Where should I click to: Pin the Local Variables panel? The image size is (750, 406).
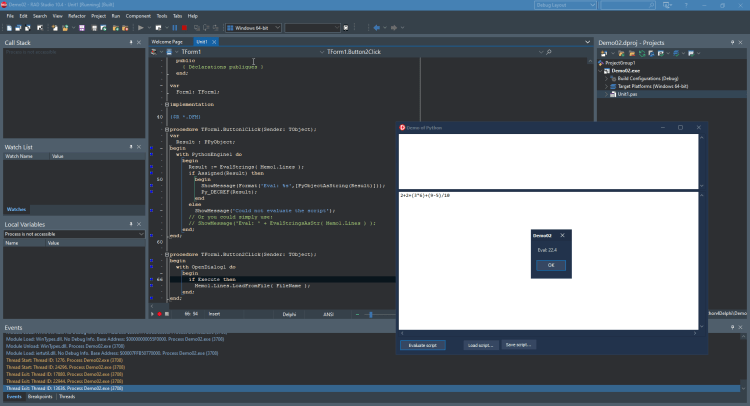coord(131,224)
